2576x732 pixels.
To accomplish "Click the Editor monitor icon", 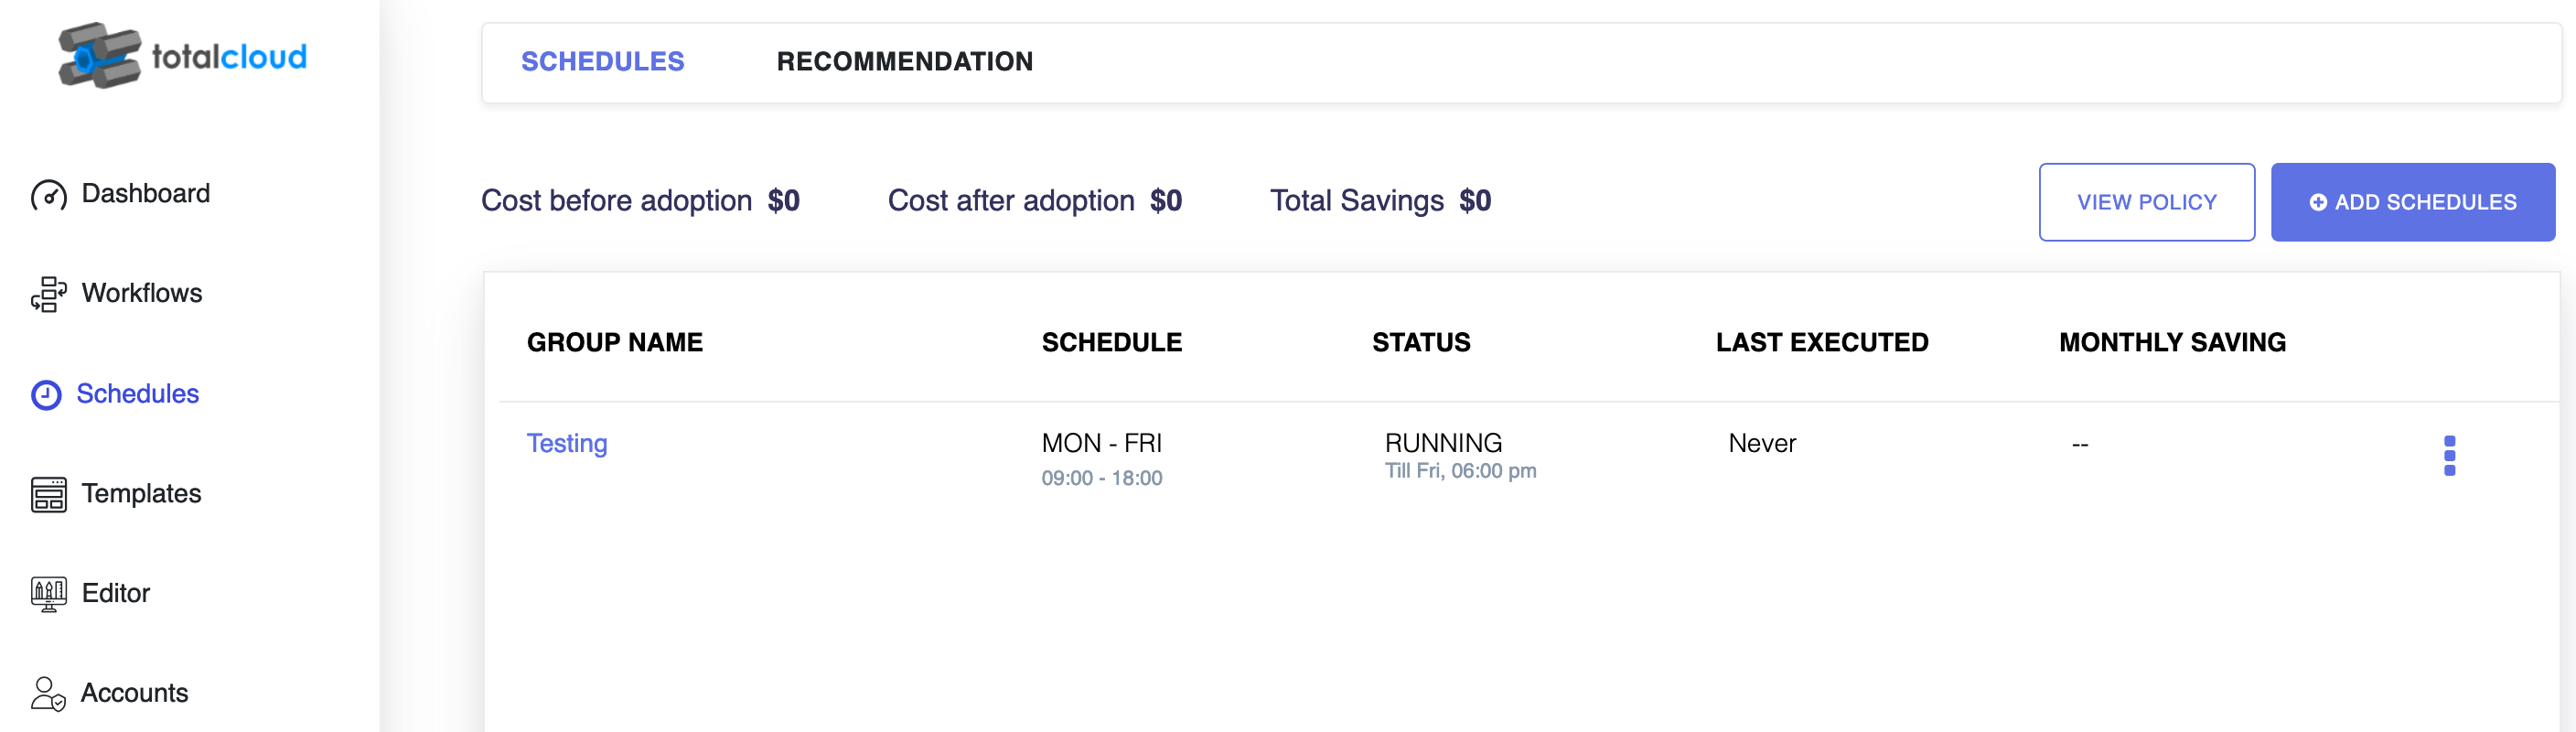I will (x=48, y=594).
